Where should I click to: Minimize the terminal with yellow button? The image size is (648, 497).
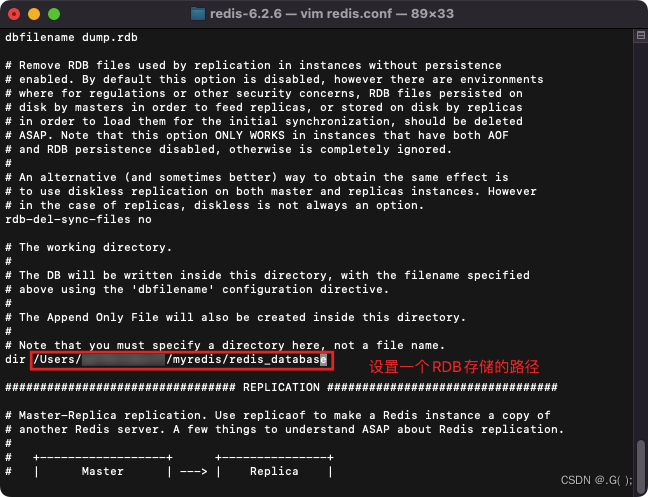point(34,14)
